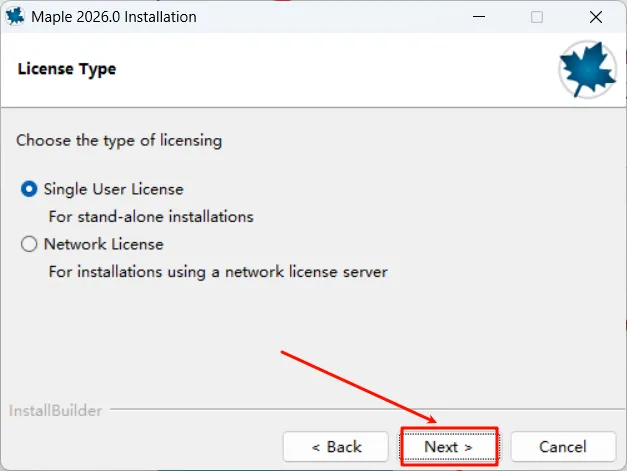Click the large Maple logo in header
This screenshot has height=471, width=627.
pos(587,70)
